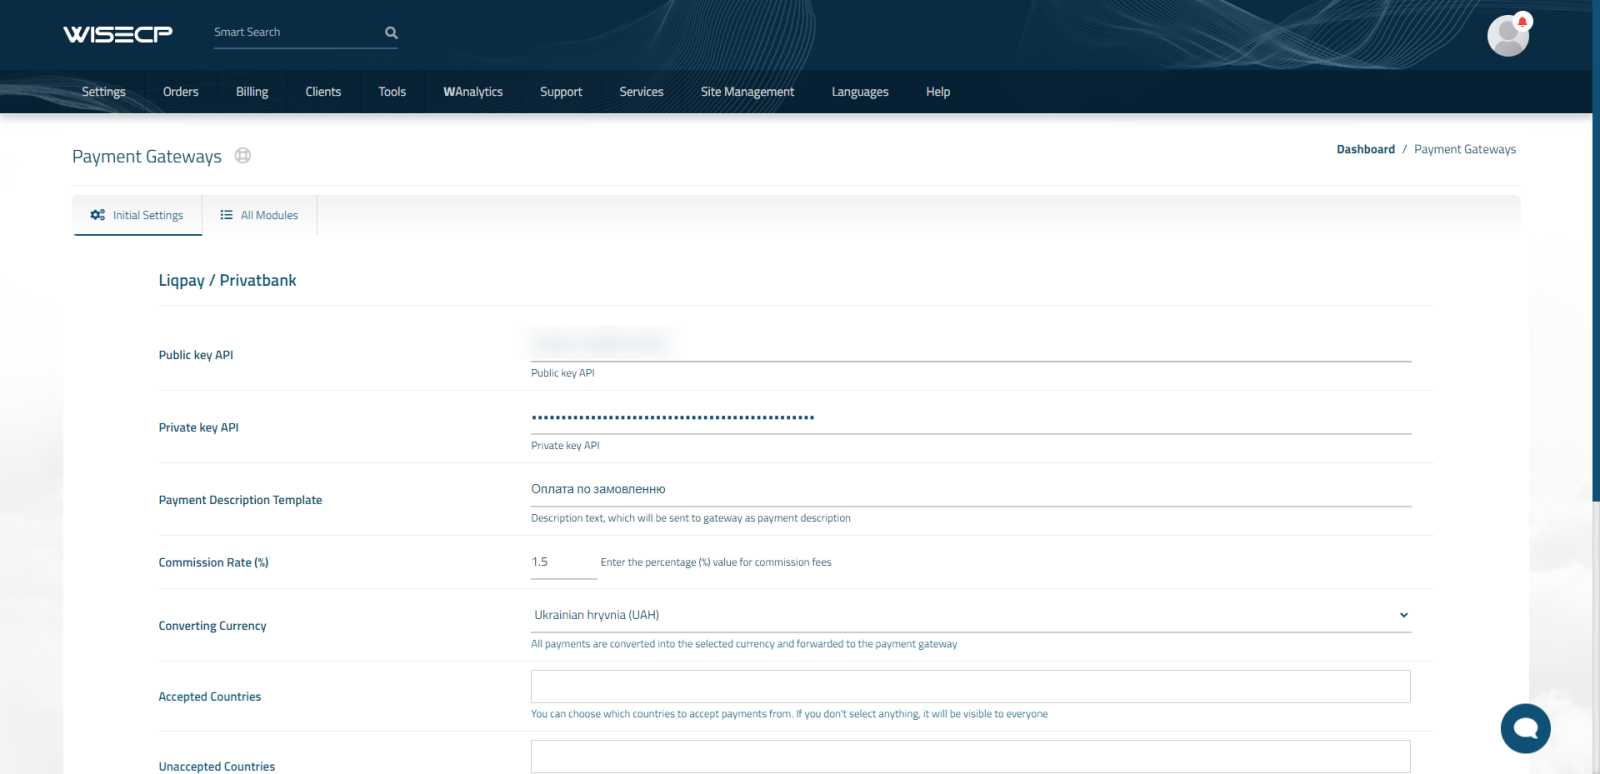1600x774 pixels.
Task: Click the currency conversion hint text
Action: [744, 644]
